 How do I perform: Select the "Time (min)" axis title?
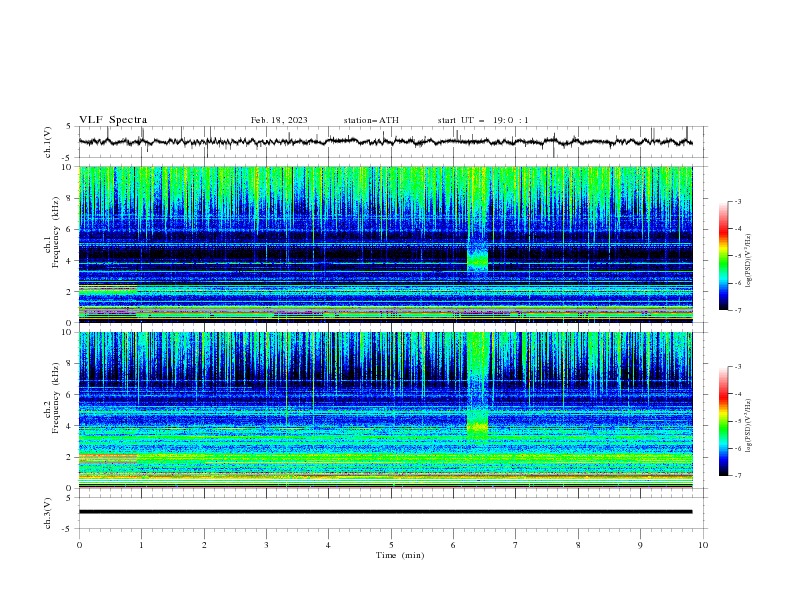(400, 555)
